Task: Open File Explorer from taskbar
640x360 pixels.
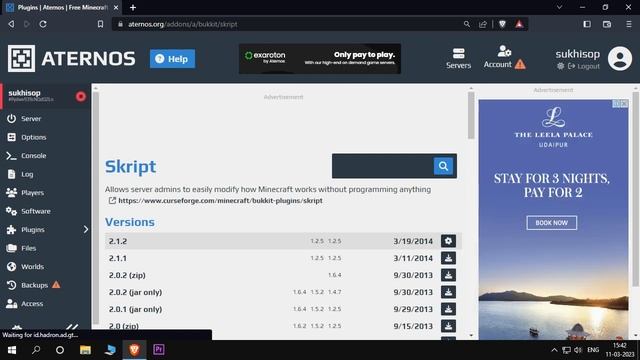Action: (x=85, y=350)
